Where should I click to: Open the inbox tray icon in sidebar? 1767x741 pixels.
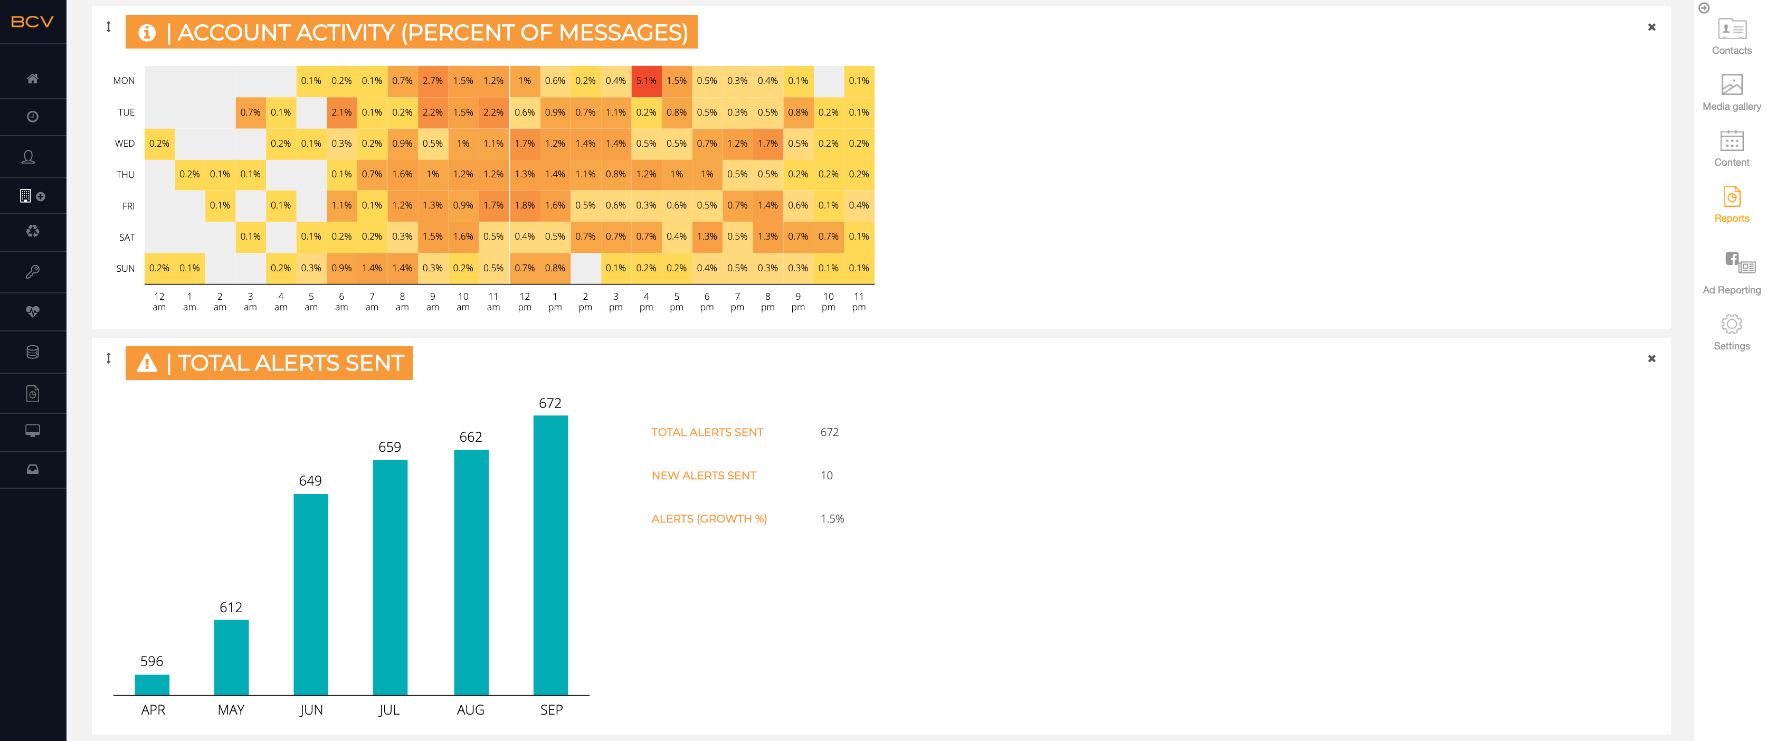tap(32, 469)
